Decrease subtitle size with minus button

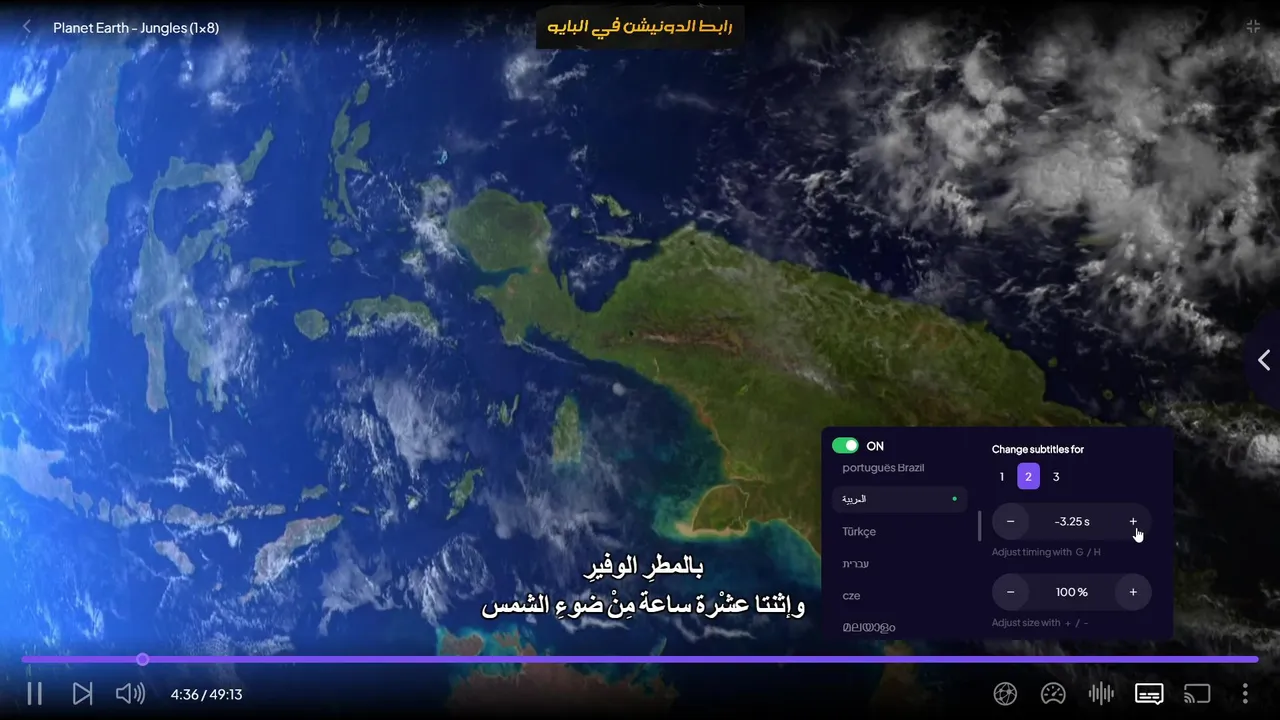pos(1010,592)
